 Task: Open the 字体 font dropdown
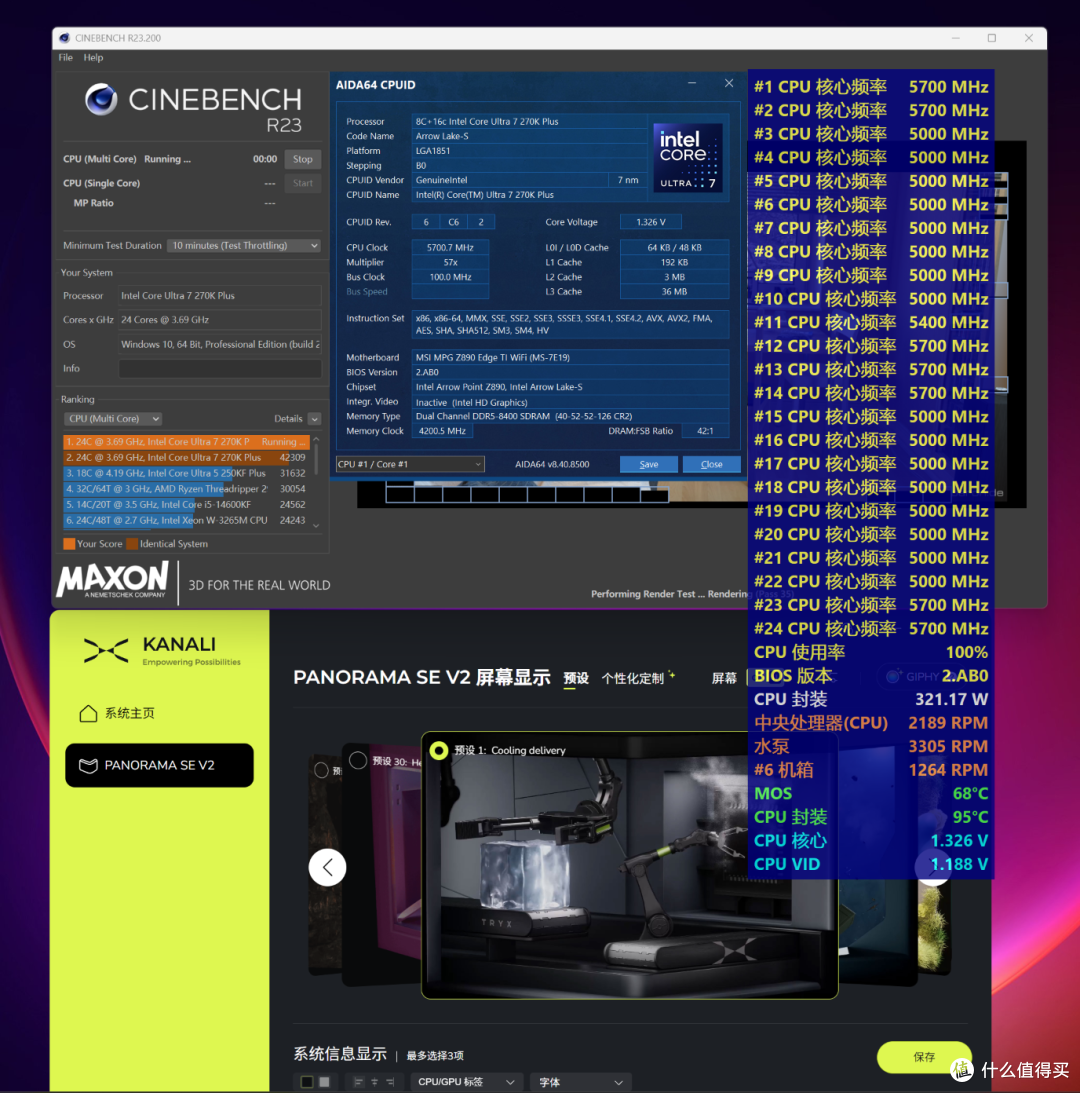coord(580,1082)
